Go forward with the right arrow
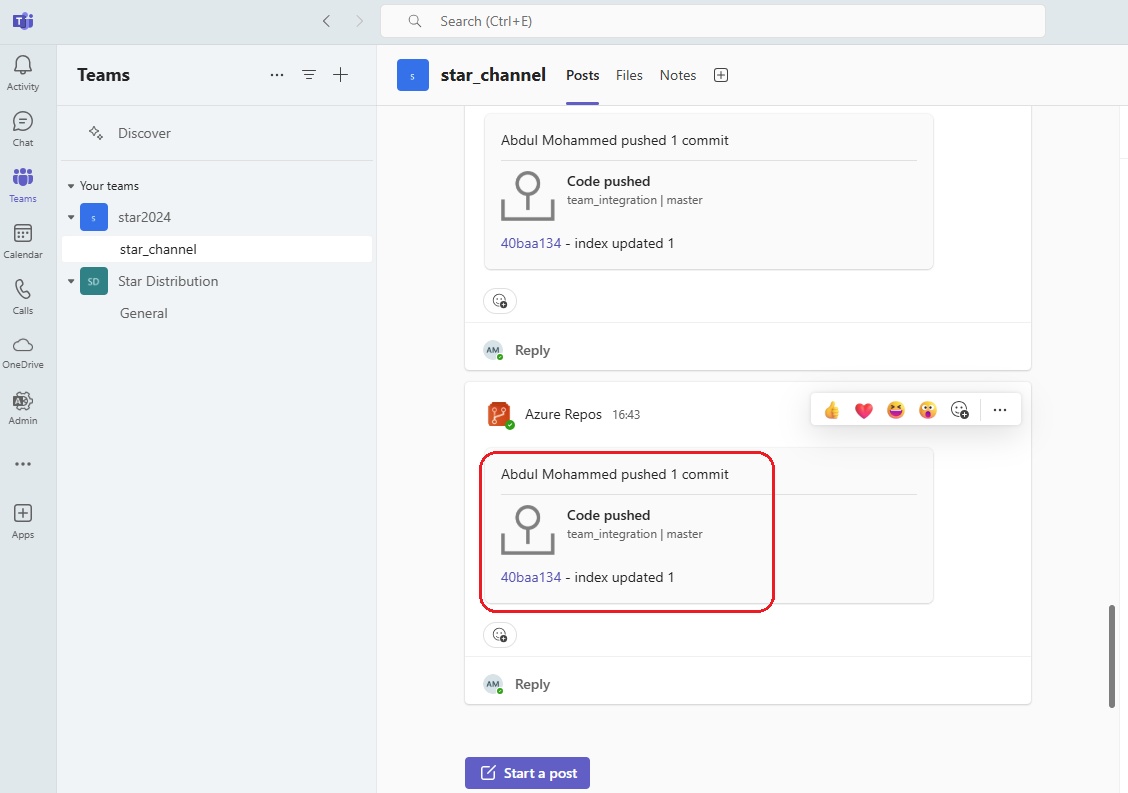The height and width of the screenshot is (793, 1128). click(x=360, y=21)
